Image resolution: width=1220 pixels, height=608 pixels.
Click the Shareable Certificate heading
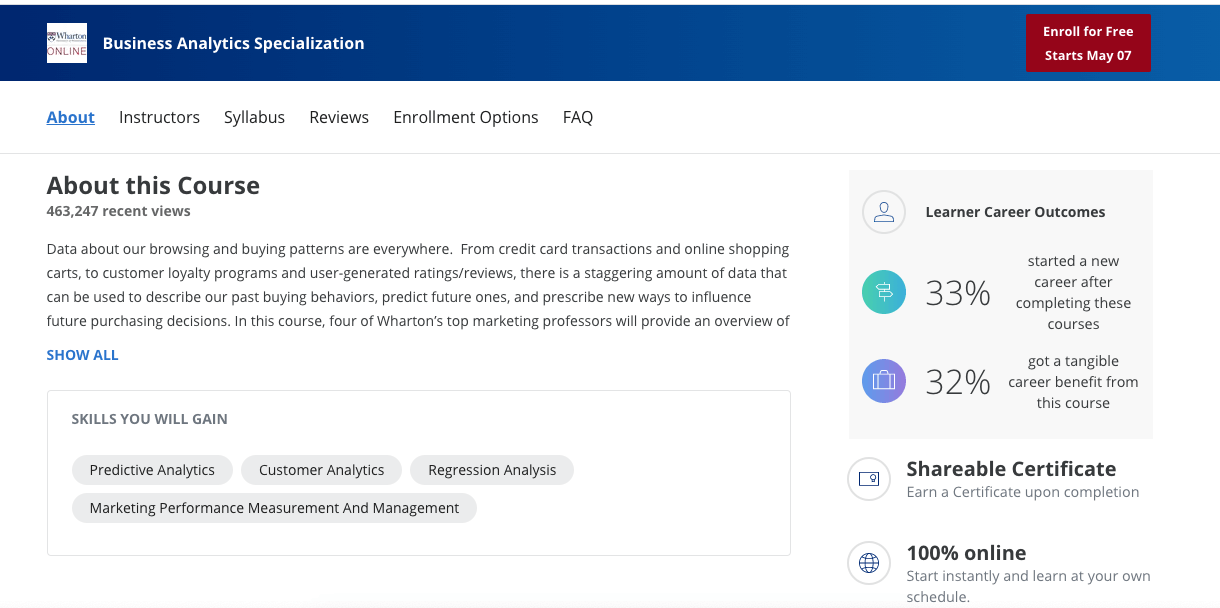[1011, 469]
